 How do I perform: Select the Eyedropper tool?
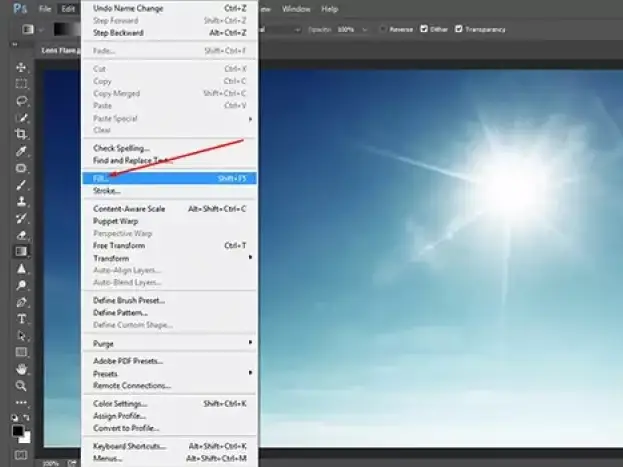[x=21, y=151]
